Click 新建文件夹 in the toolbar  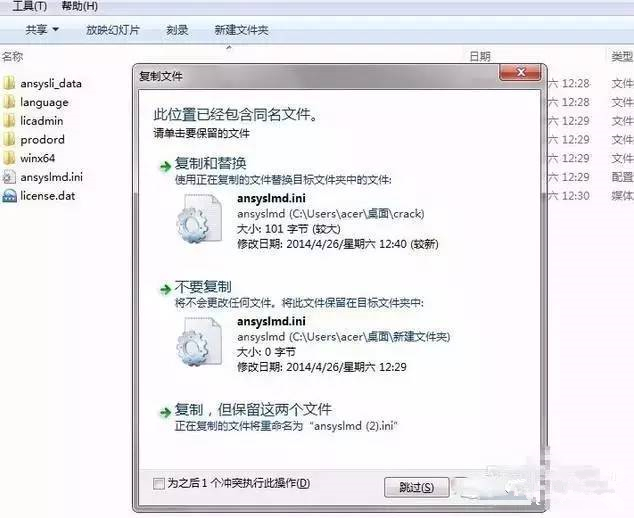coord(241,30)
